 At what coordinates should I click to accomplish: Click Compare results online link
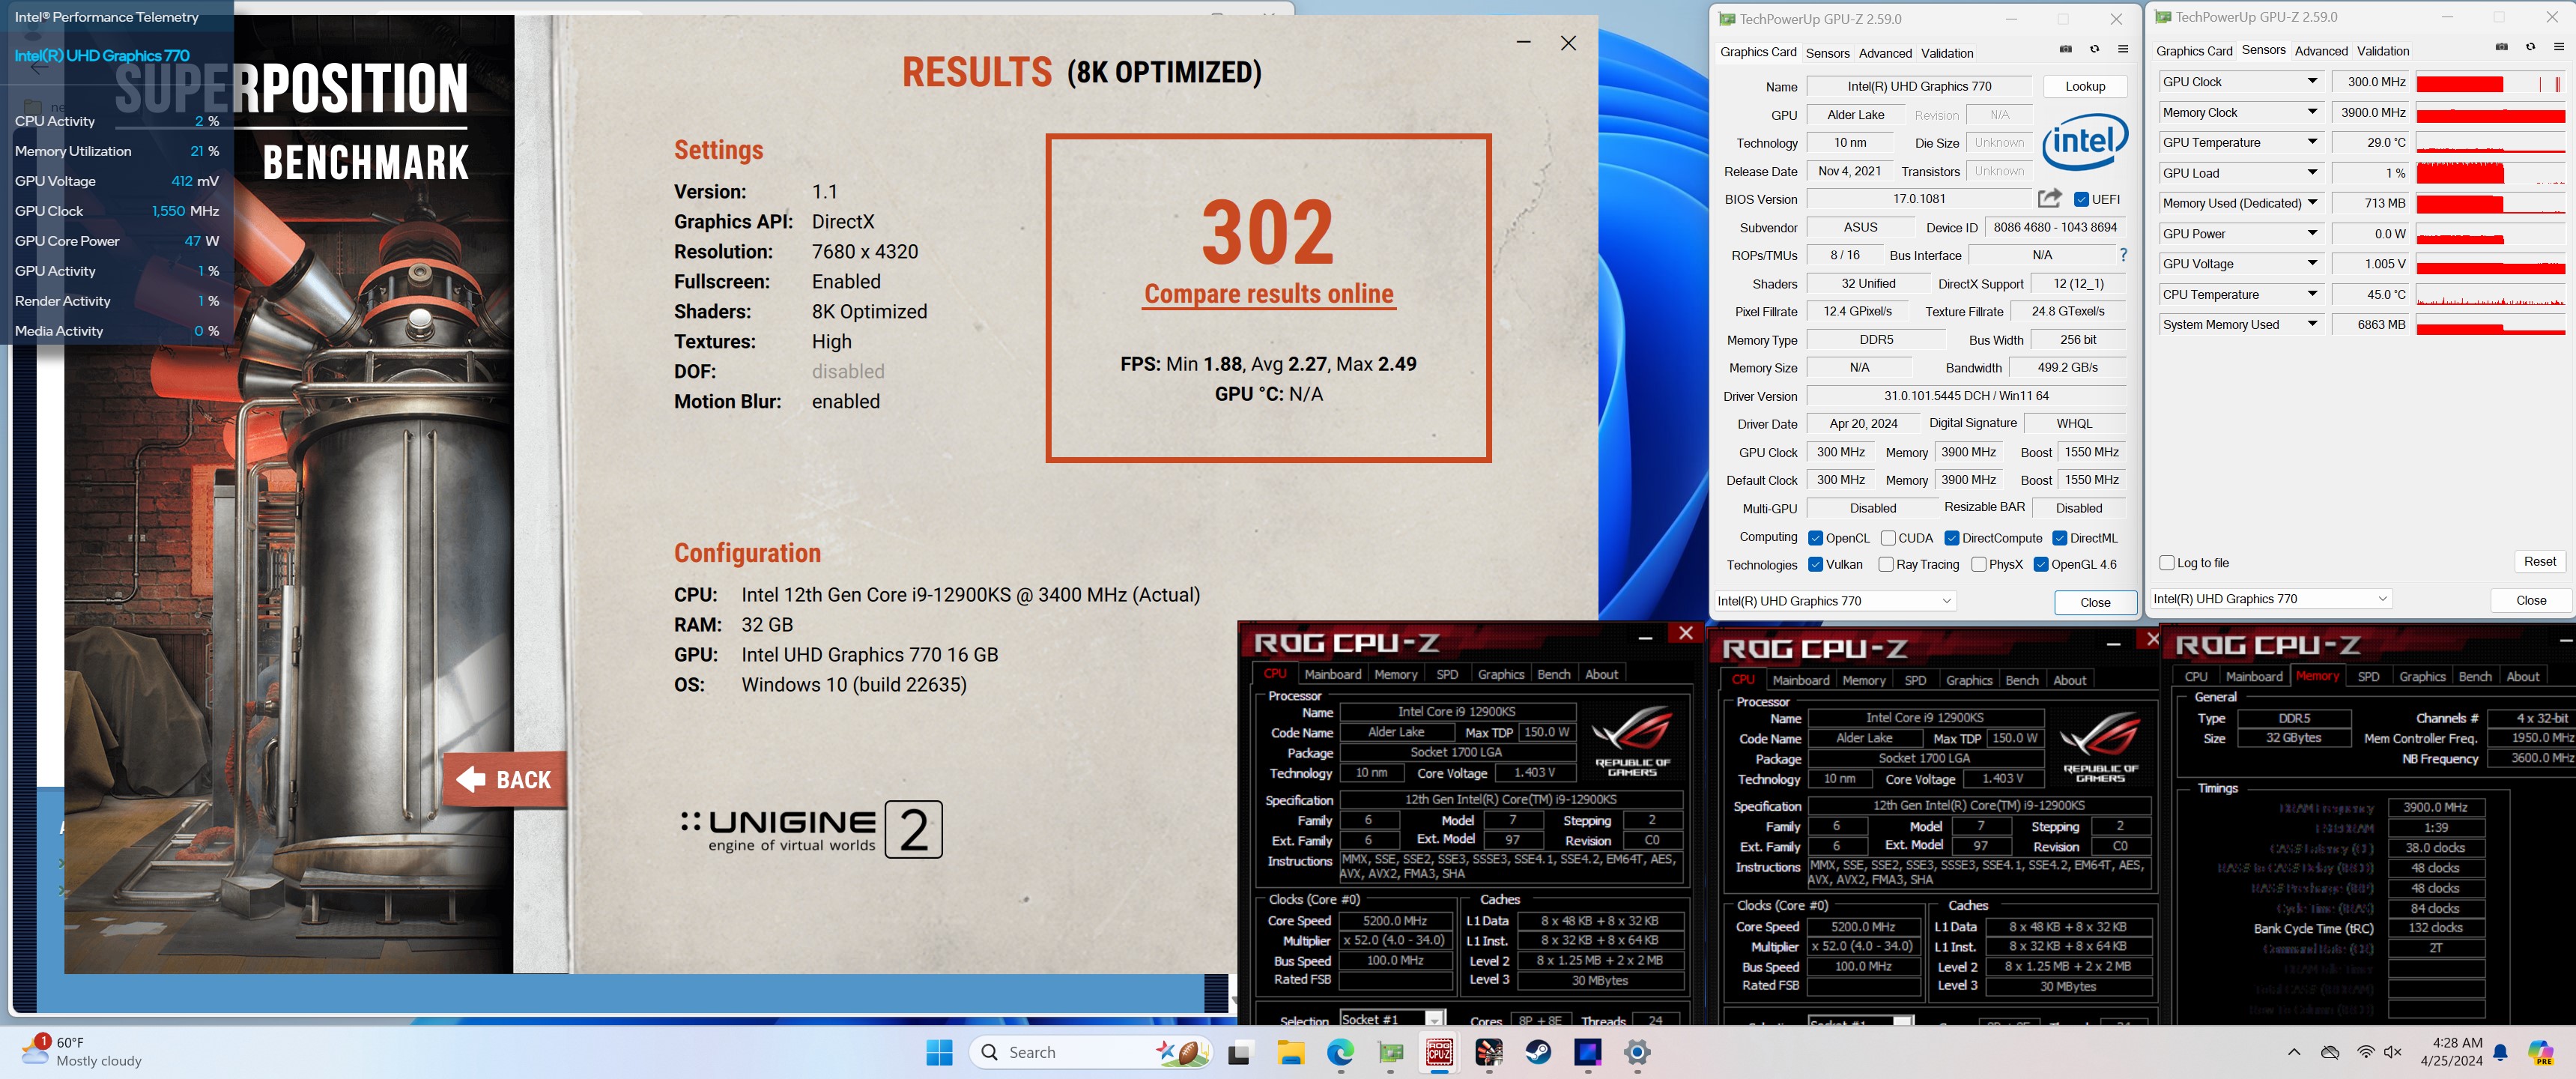1268,294
